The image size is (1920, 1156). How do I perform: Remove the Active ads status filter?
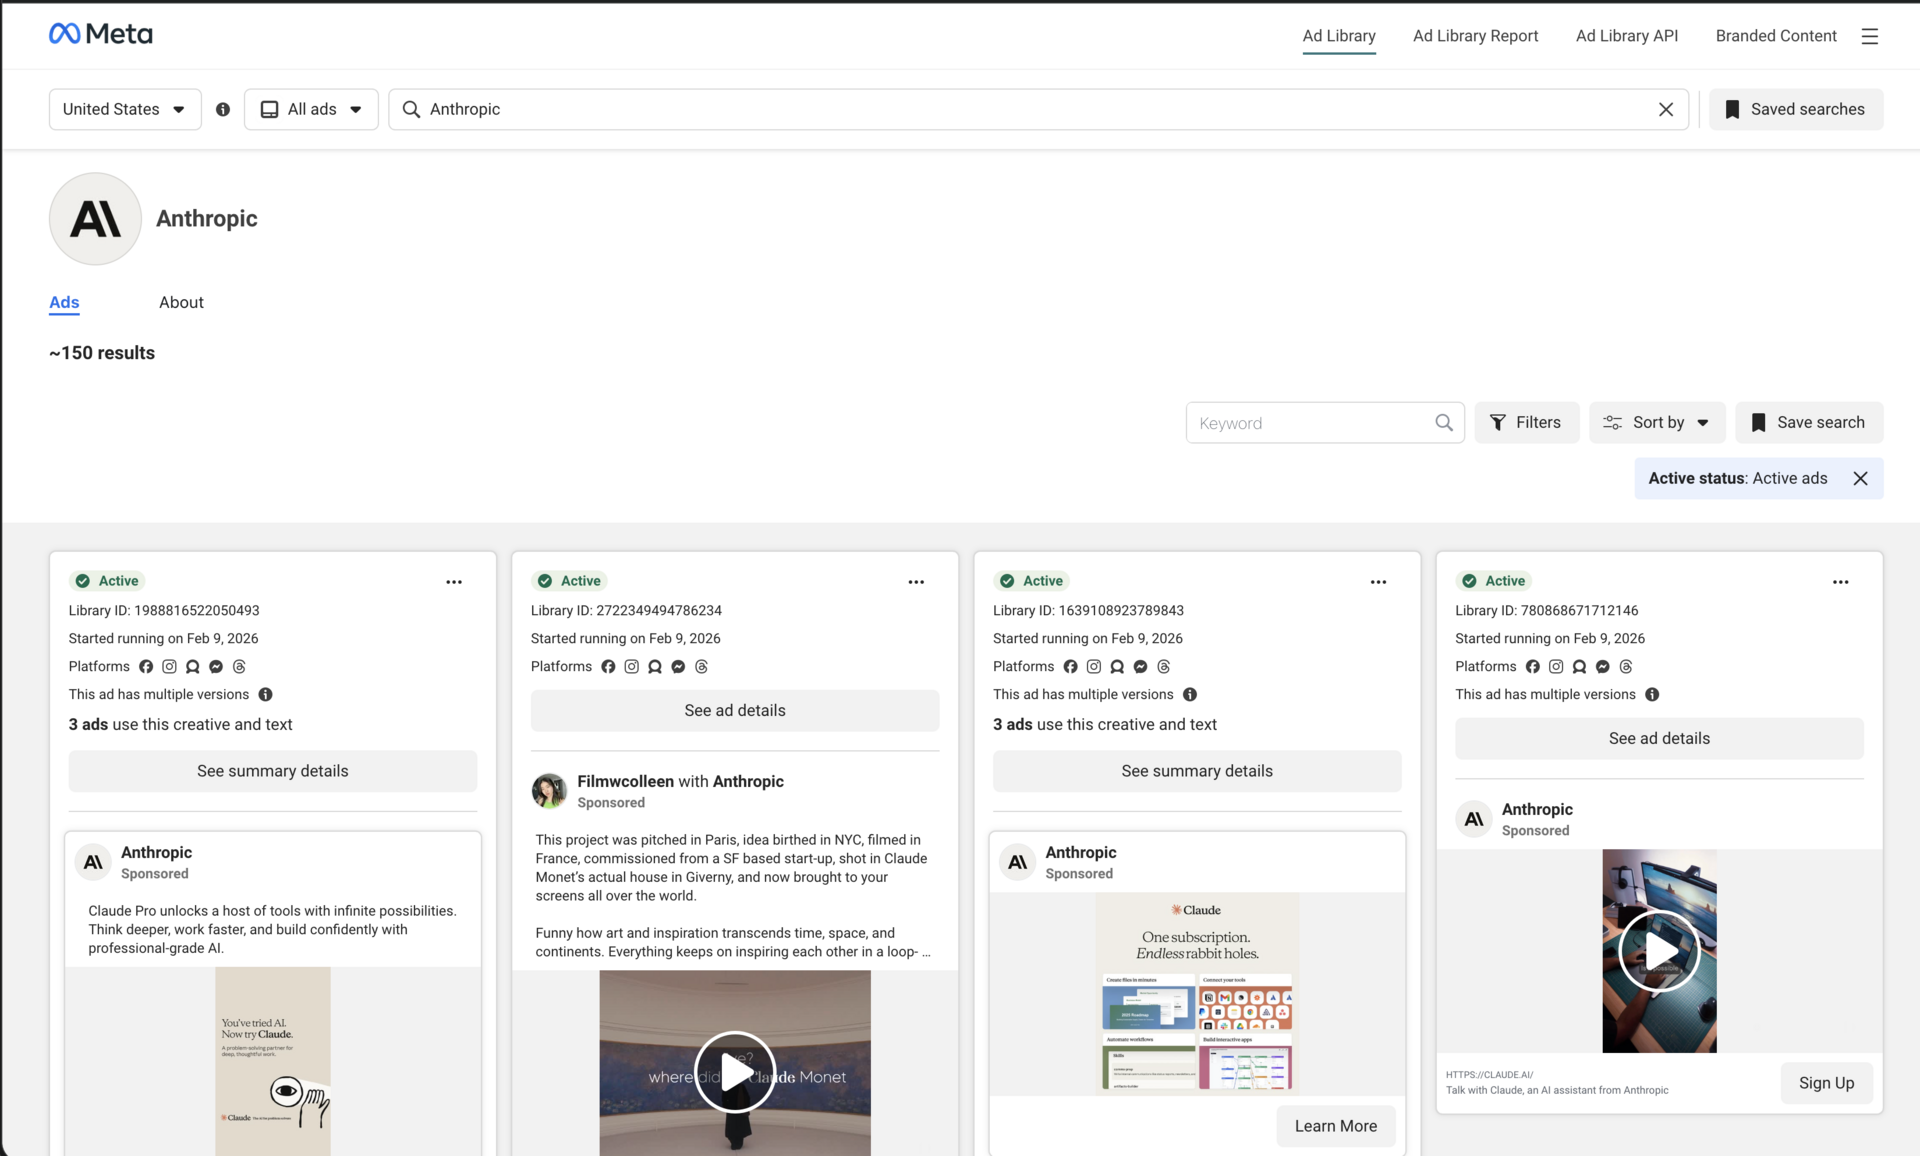[x=1860, y=478]
